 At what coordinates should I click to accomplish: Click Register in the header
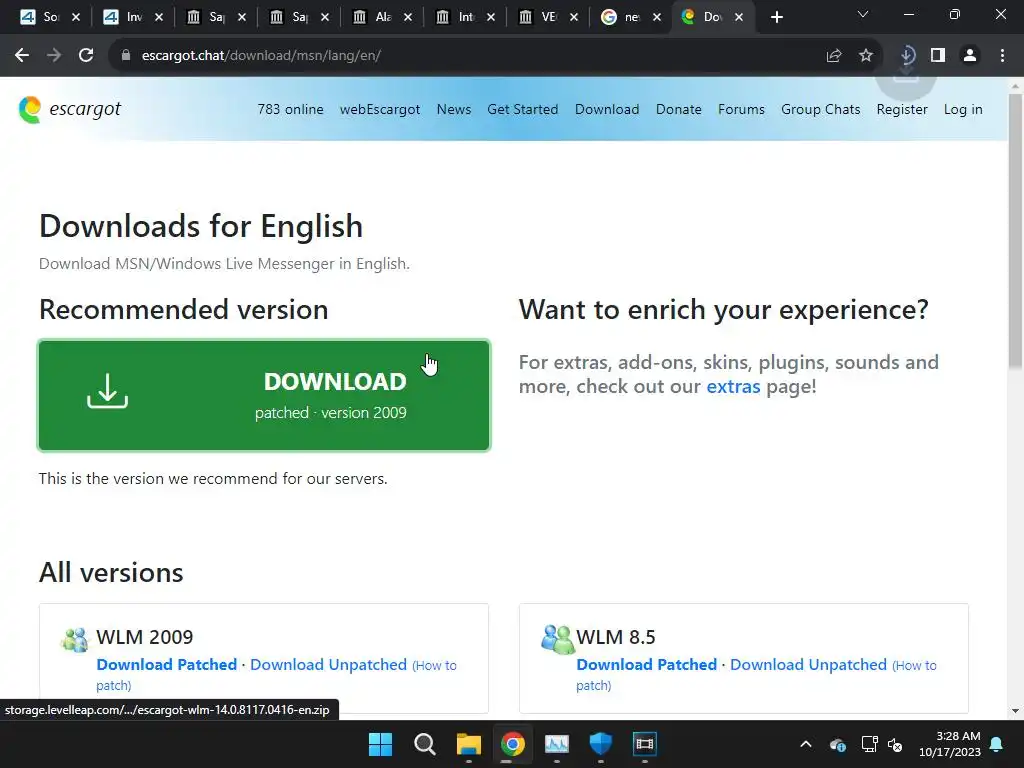902,109
